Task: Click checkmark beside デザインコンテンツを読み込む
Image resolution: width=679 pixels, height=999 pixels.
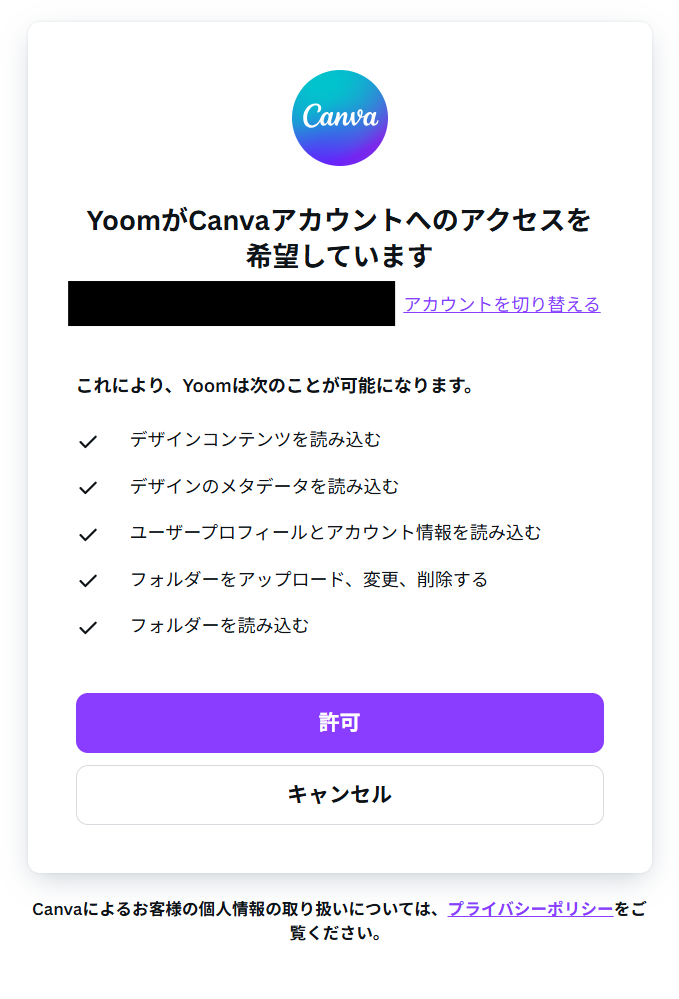Action: (x=88, y=441)
